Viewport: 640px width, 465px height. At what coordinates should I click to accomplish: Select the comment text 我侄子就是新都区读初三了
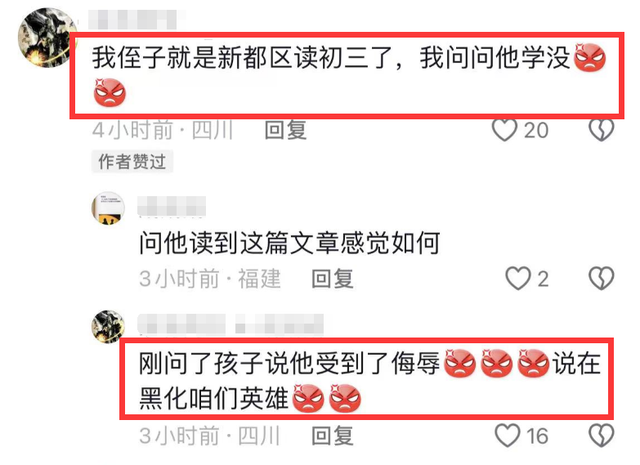[241, 58]
